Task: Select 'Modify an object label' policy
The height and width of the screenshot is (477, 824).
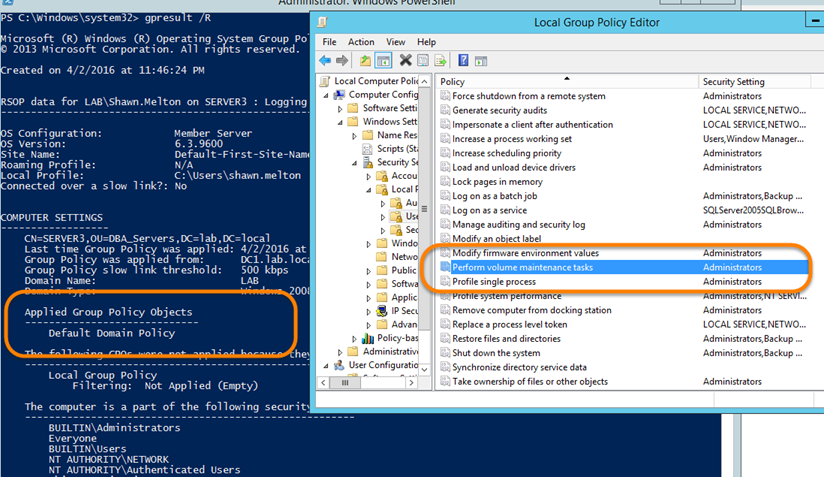Action: [x=623, y=238]
